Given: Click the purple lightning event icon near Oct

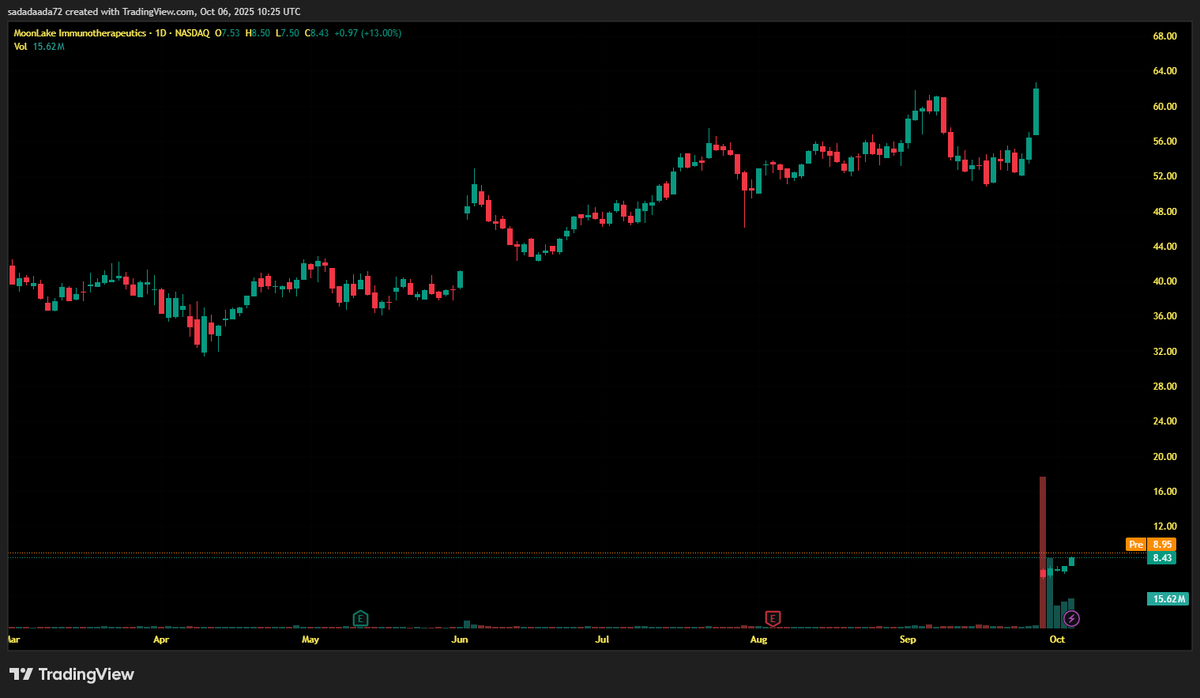Looking at the screenshot, I should (x=1071, y=618).
